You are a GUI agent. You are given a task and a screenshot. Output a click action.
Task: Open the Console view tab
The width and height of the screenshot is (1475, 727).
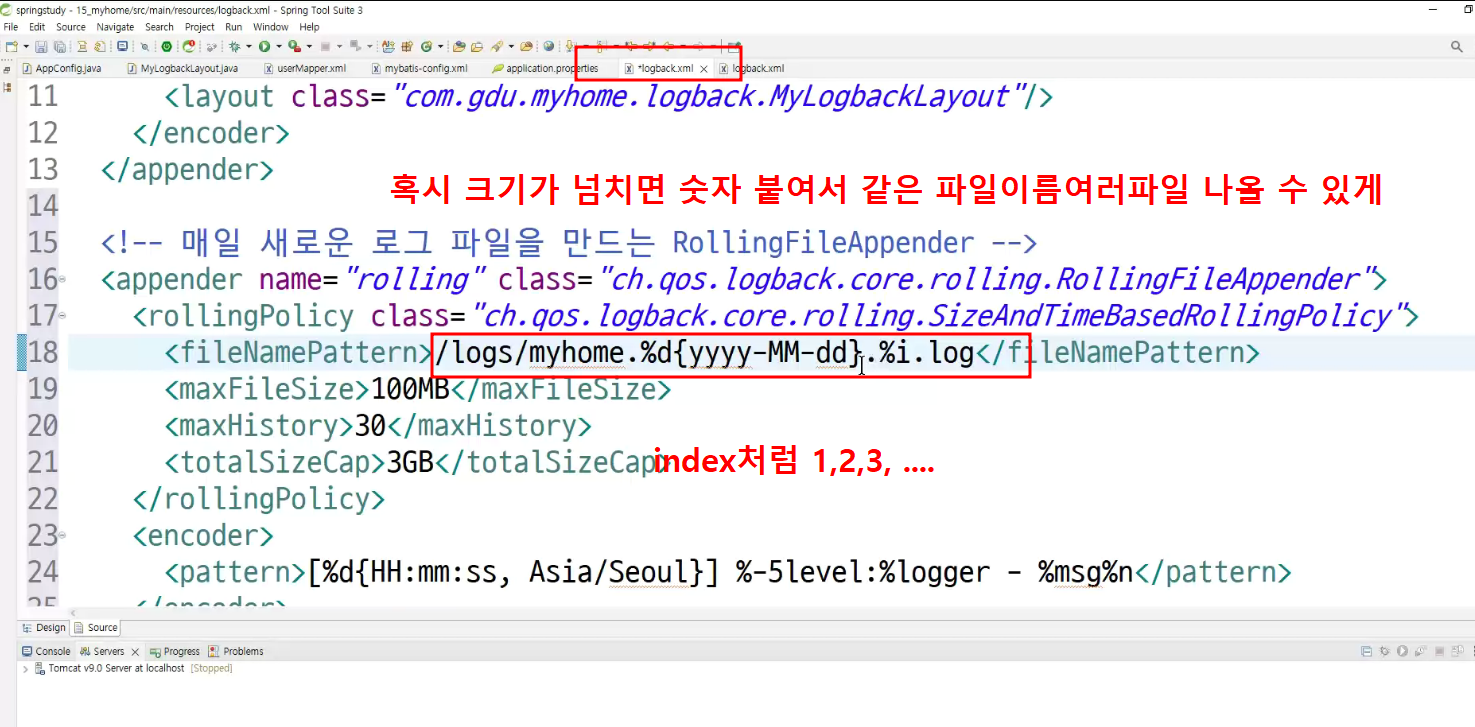[x=46, y=651]
